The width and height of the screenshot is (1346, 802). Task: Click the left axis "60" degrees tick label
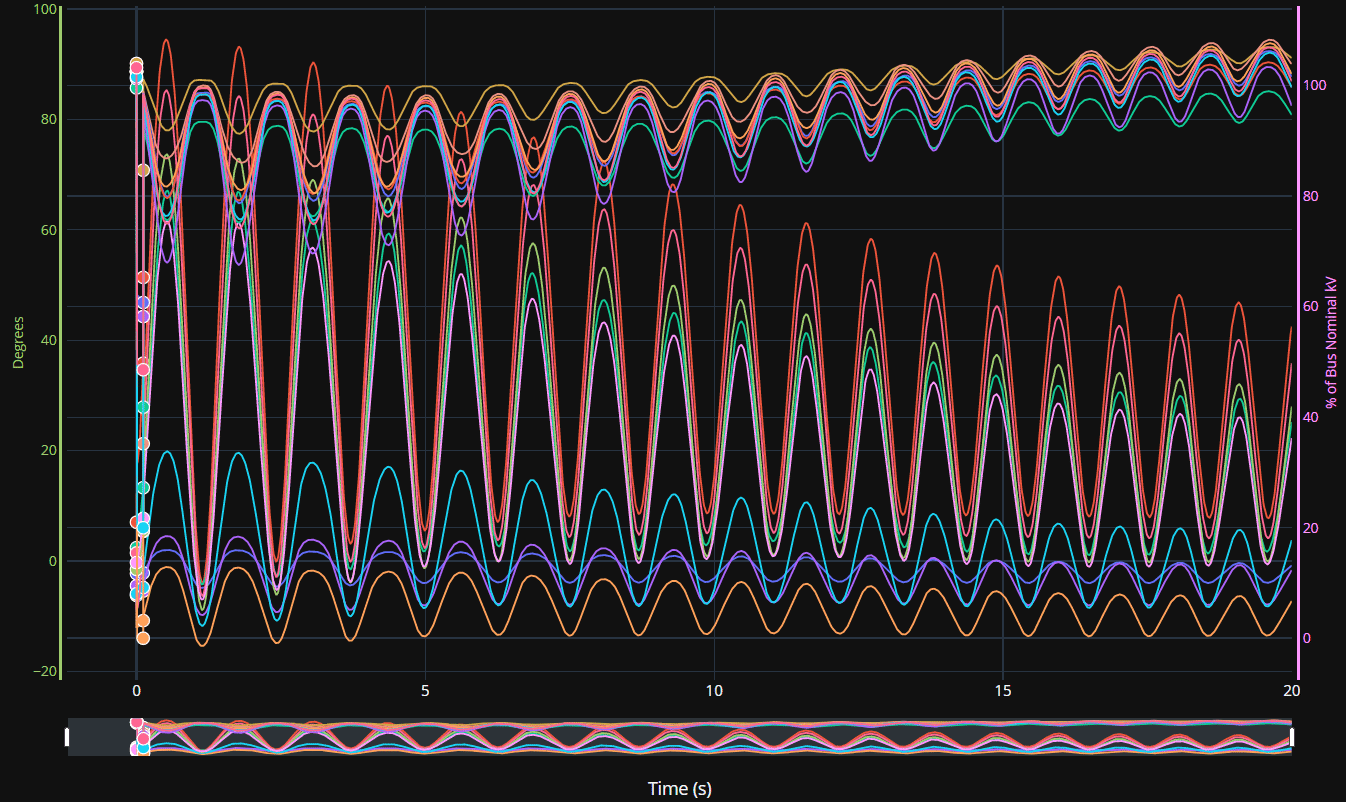click(x=47, y=230)
